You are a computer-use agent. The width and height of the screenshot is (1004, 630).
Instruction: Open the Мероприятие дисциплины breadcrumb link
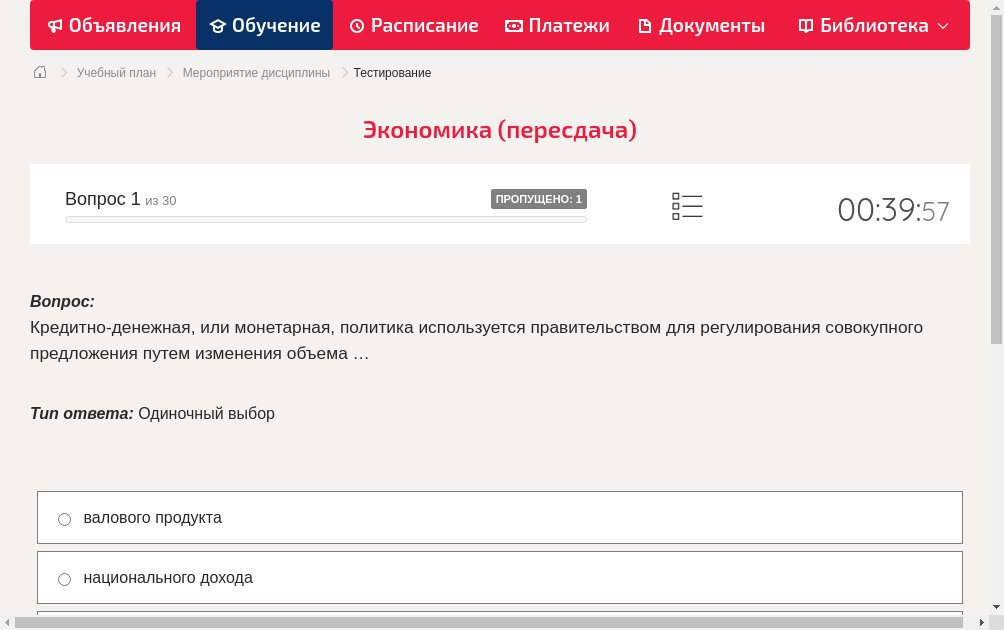[x=256, y=72]
